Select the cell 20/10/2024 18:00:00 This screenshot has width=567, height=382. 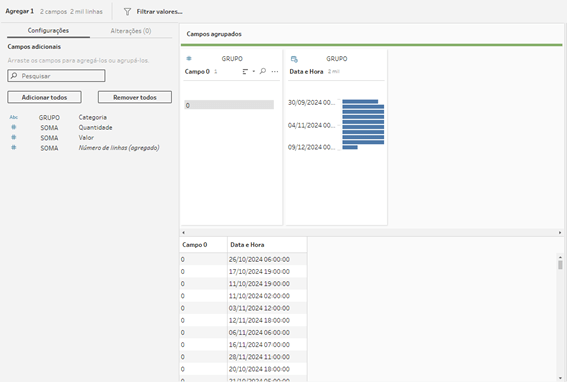click(x=267, y=369)
